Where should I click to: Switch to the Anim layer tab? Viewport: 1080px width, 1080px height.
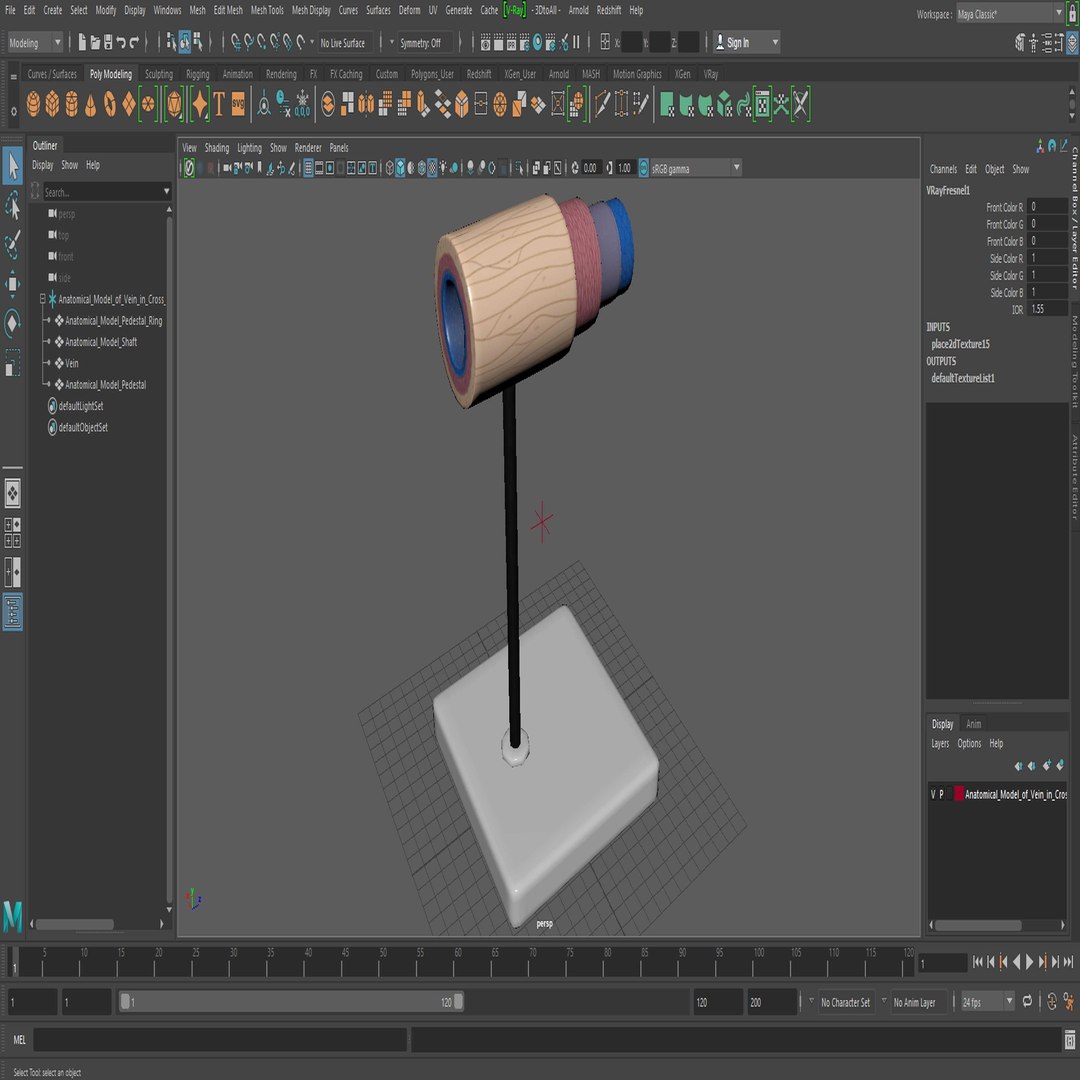[x=973, y=724]
